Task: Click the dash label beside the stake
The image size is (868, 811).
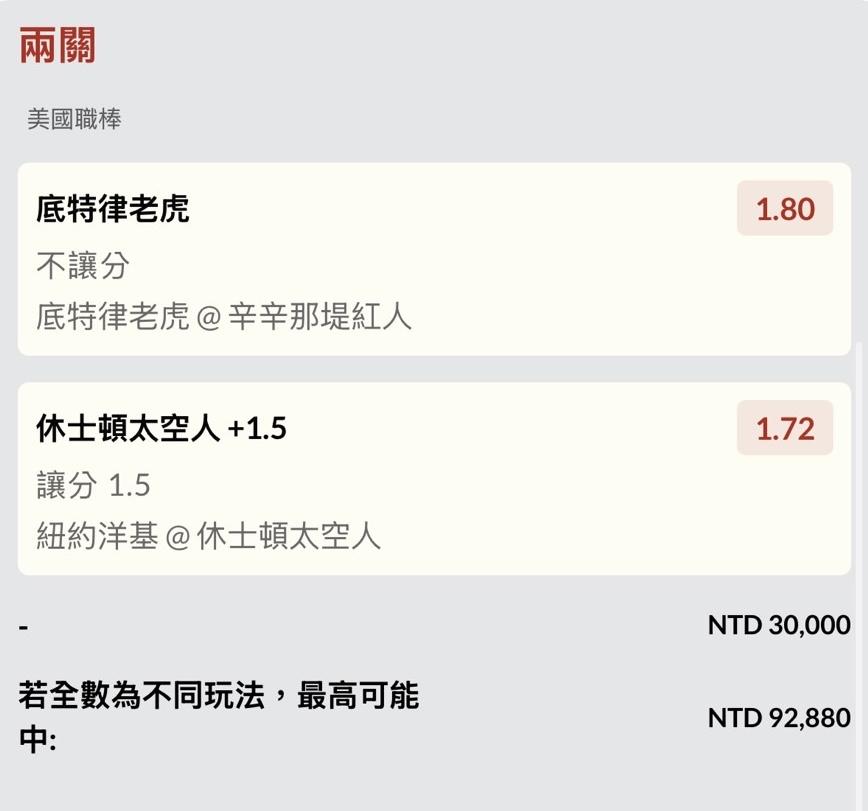Action: point(24,627)
